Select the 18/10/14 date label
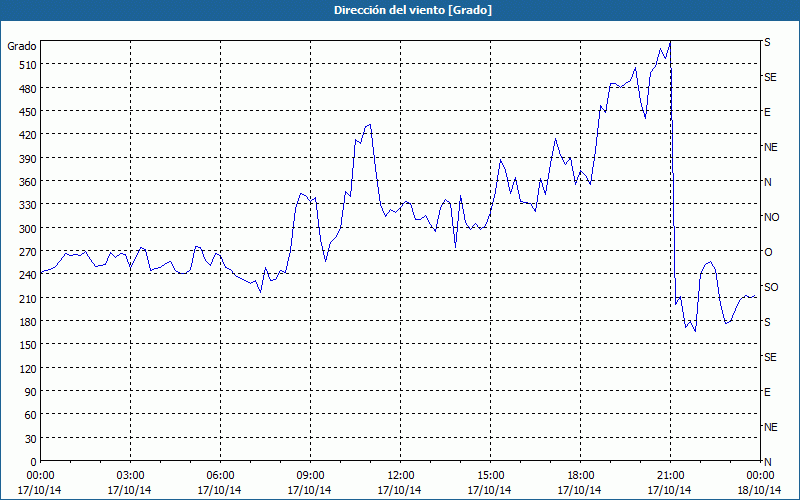 [x=760, y=490]
